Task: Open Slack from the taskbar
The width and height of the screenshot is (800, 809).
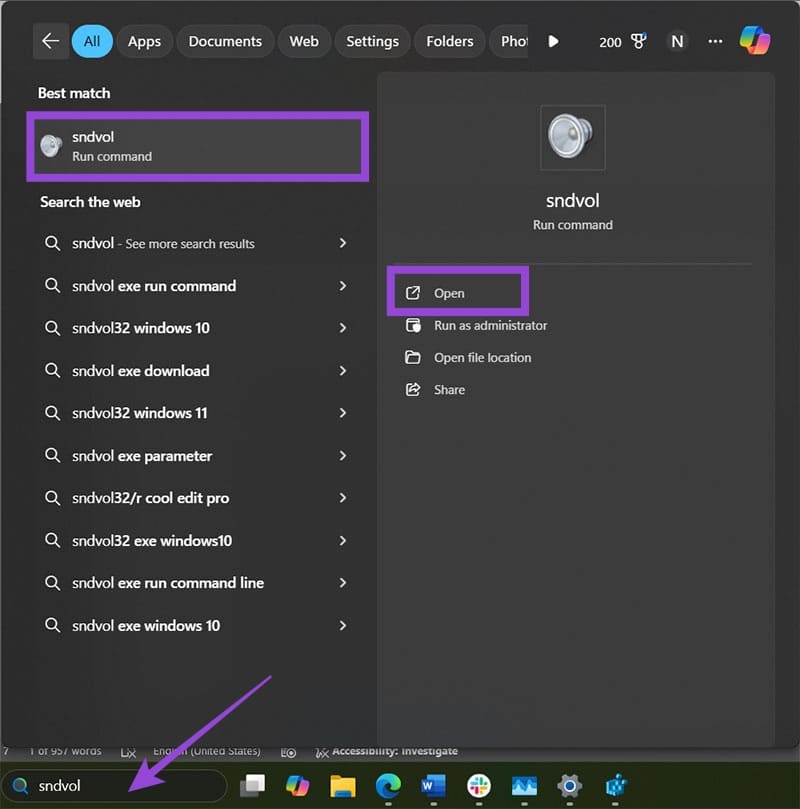Action: pyautogui.click(x=479, y=786)
